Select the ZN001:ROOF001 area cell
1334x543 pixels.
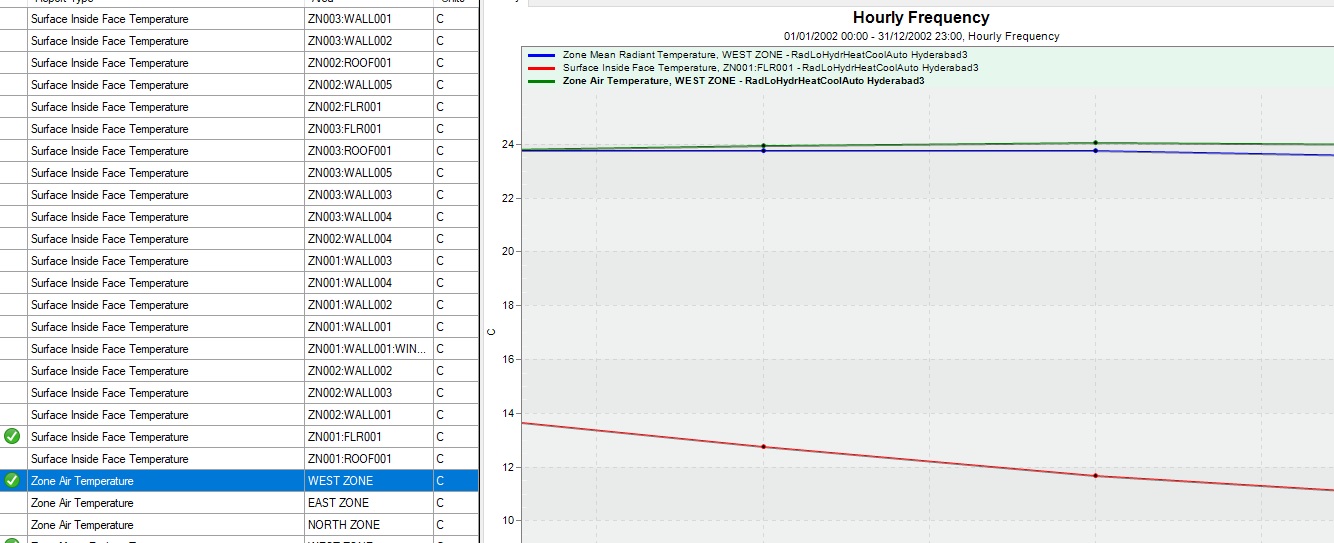(368, 459)
